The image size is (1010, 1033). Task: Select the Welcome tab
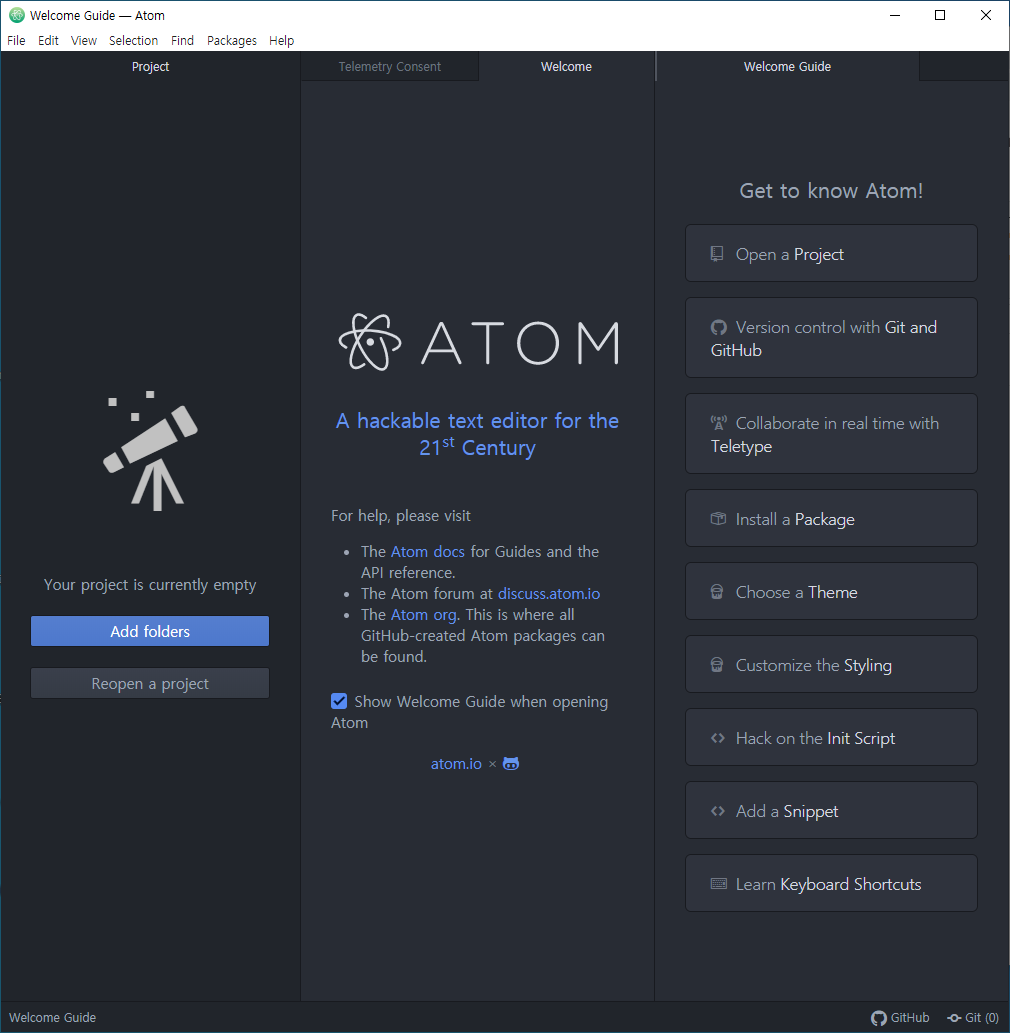[566, 67]
